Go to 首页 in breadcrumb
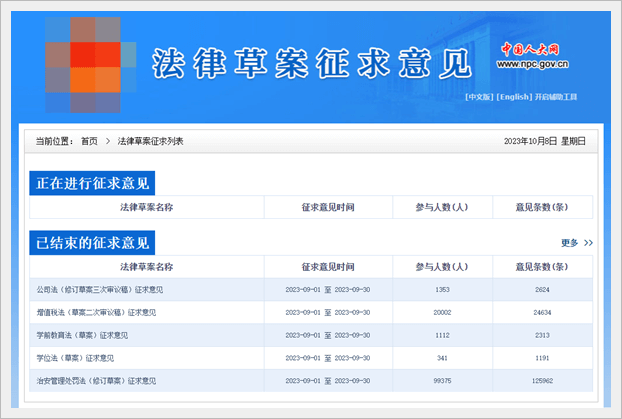This screenshot has width=622, height=419. click(89, 141)
